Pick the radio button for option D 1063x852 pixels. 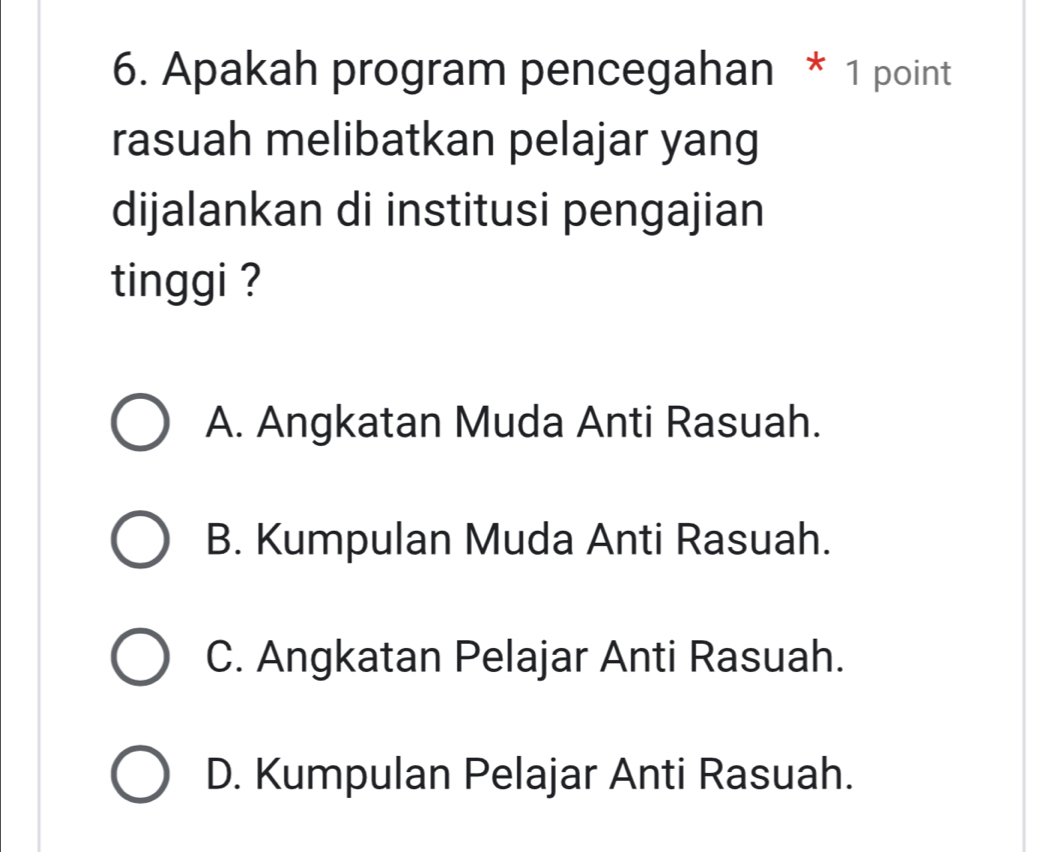point(140,773)
